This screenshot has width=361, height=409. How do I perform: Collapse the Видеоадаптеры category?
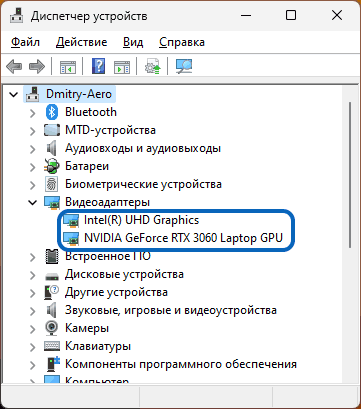(33, 202)
